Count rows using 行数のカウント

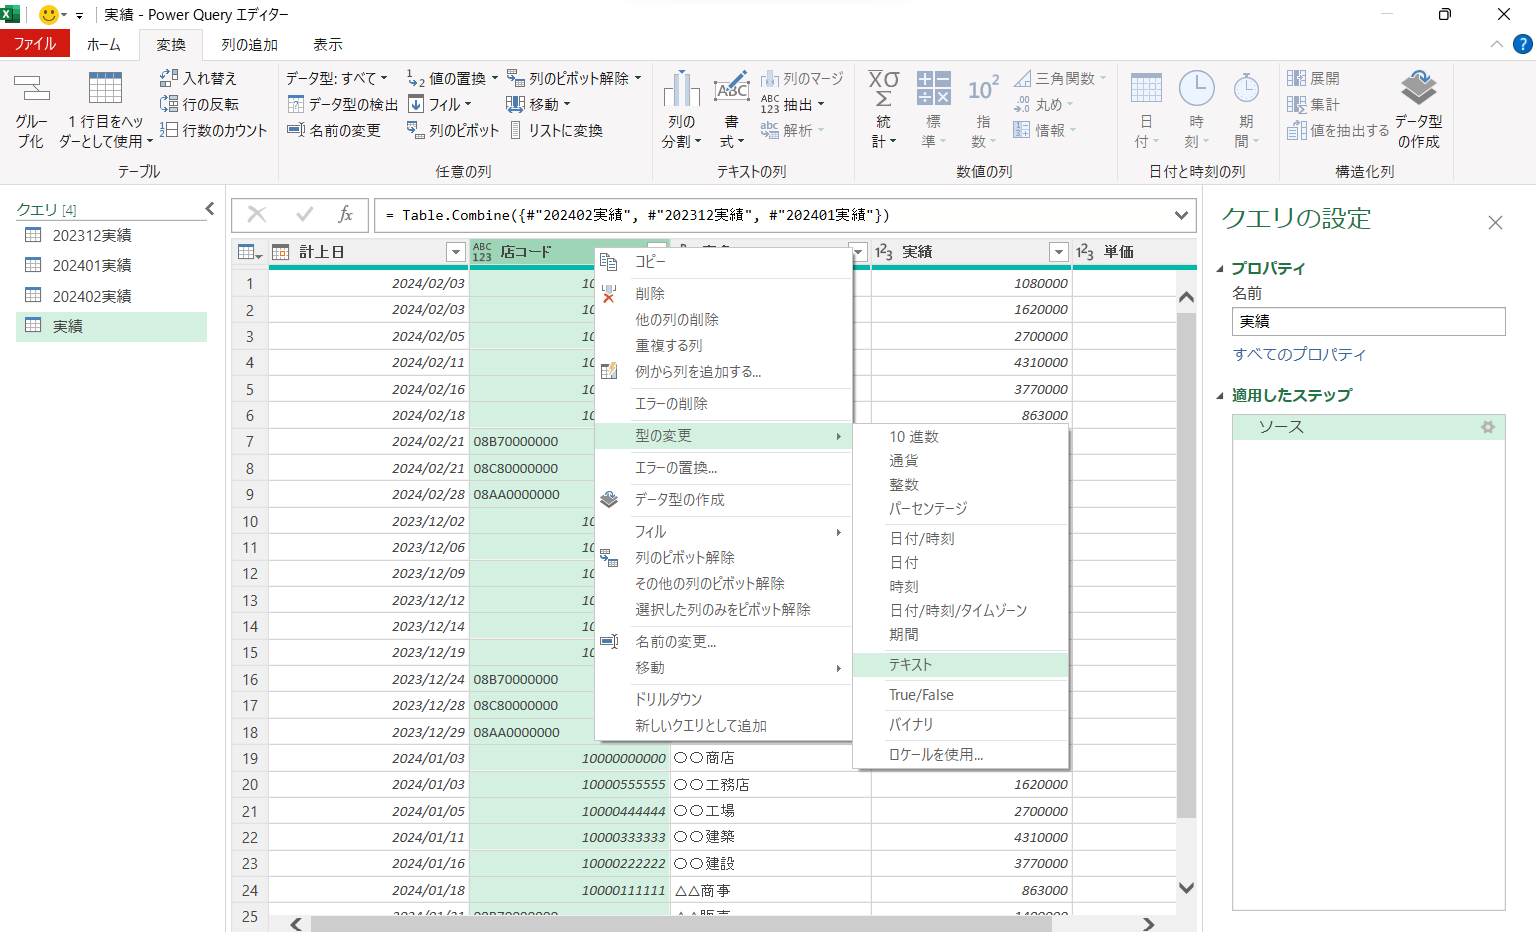(213, 130)
